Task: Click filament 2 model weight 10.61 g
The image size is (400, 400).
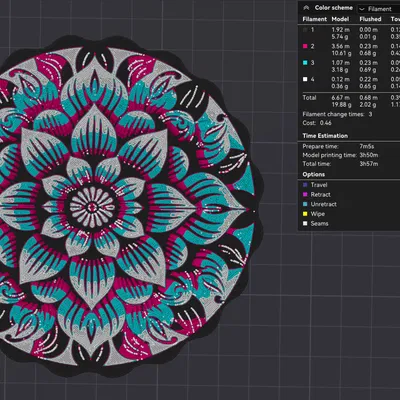Action: [x=341, y=53]
